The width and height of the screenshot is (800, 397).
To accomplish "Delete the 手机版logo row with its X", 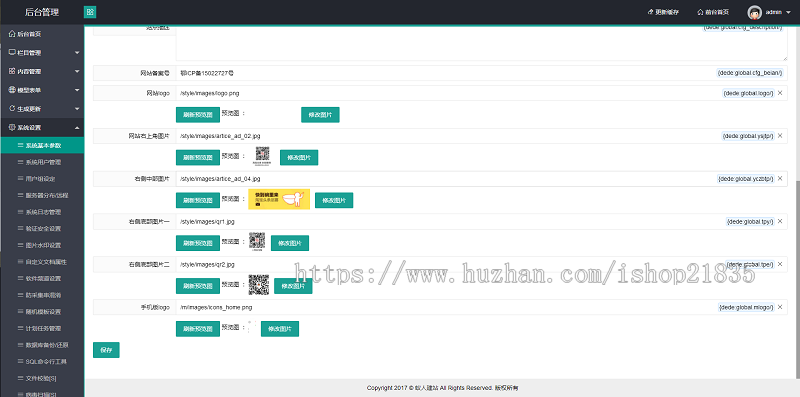I will [780, 307].
